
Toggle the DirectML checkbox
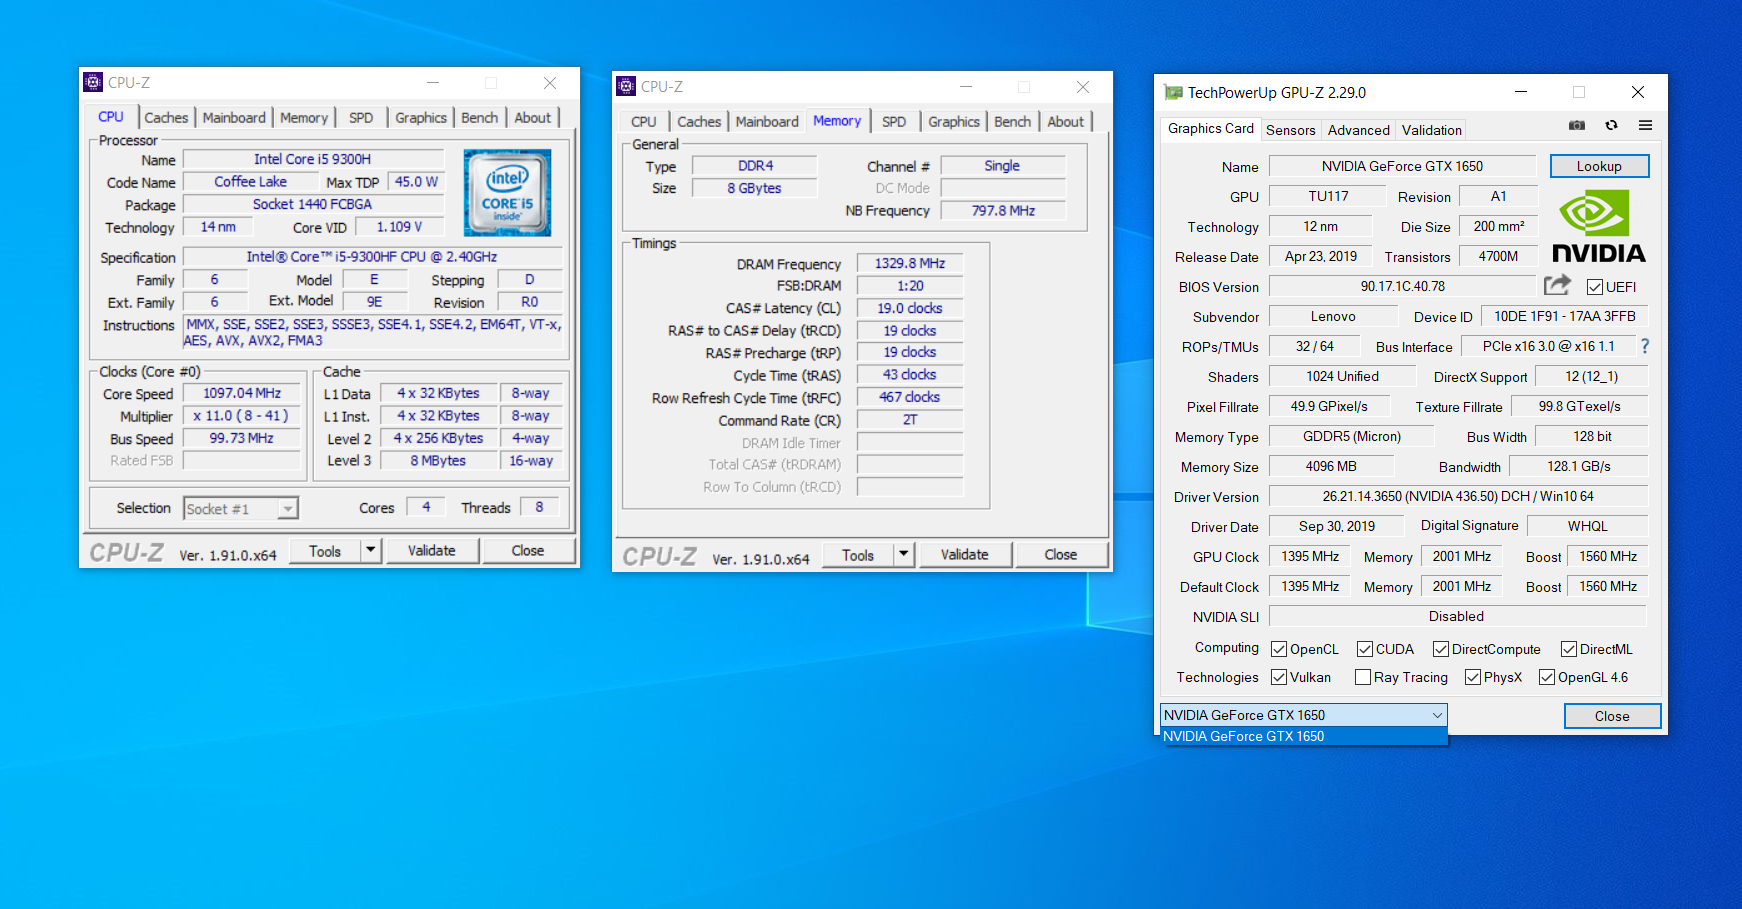point(1569,649)
